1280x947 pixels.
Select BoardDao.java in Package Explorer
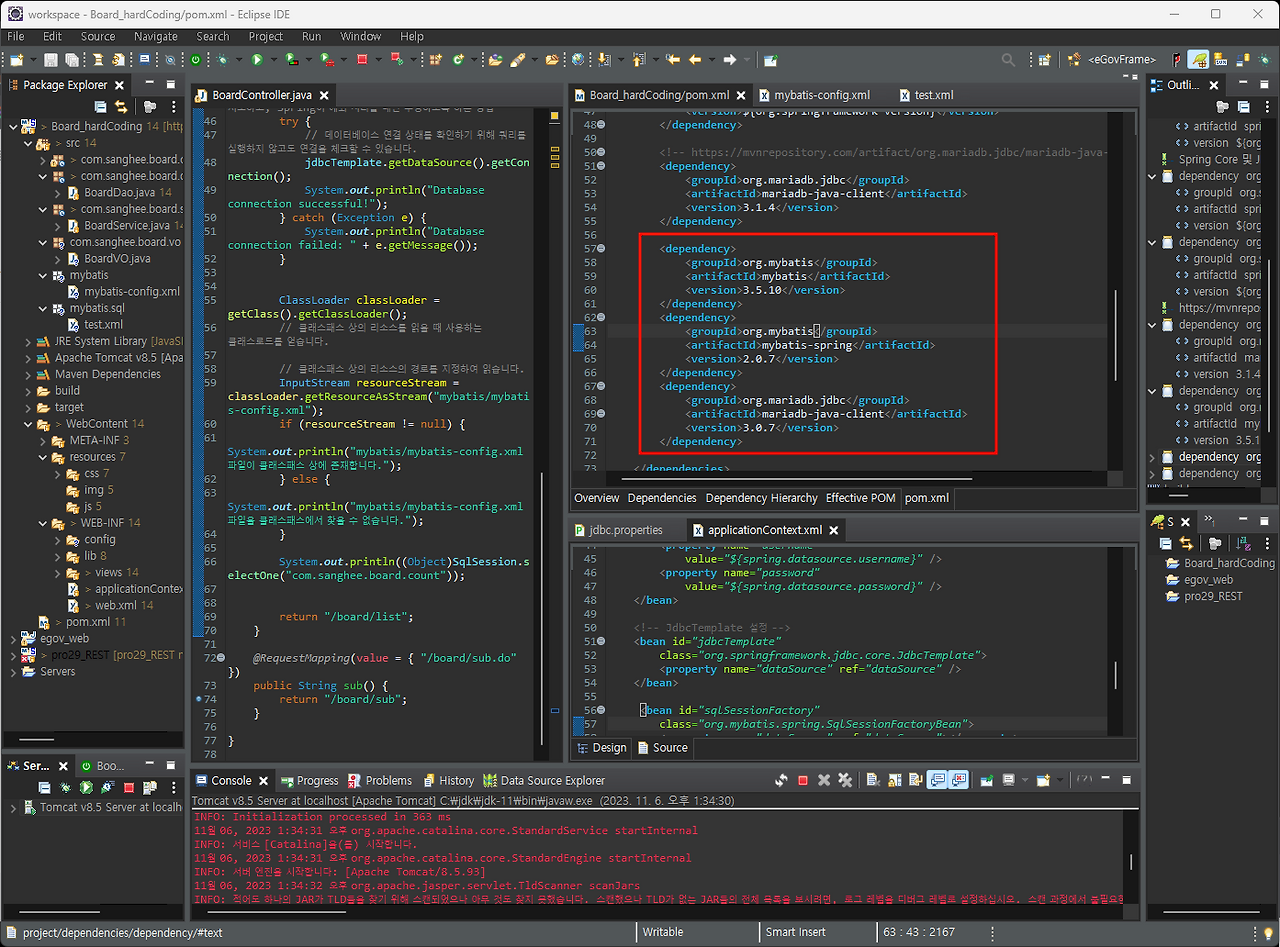coord(127,192)
